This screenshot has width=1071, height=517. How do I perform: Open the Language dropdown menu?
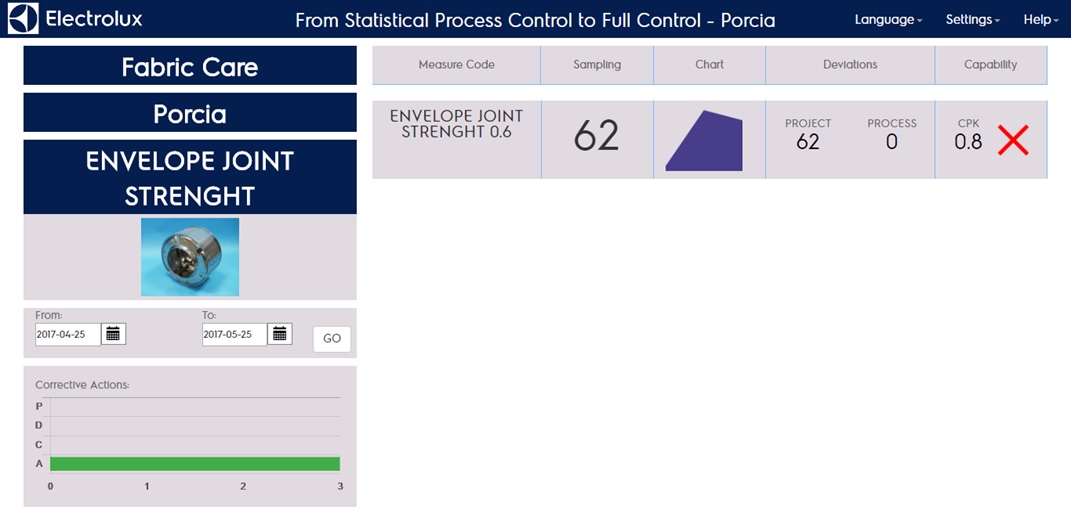click(888, 20)
